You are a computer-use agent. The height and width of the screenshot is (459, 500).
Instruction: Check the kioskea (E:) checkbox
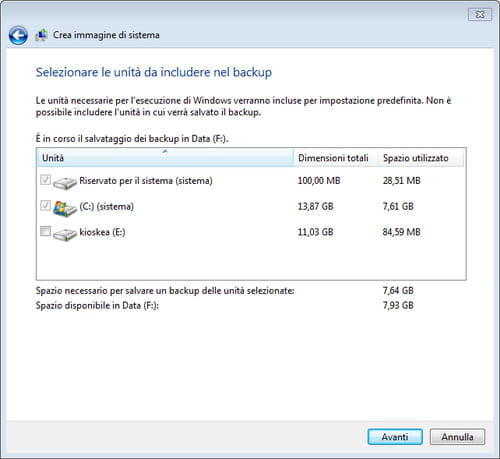tap(45, 231)
